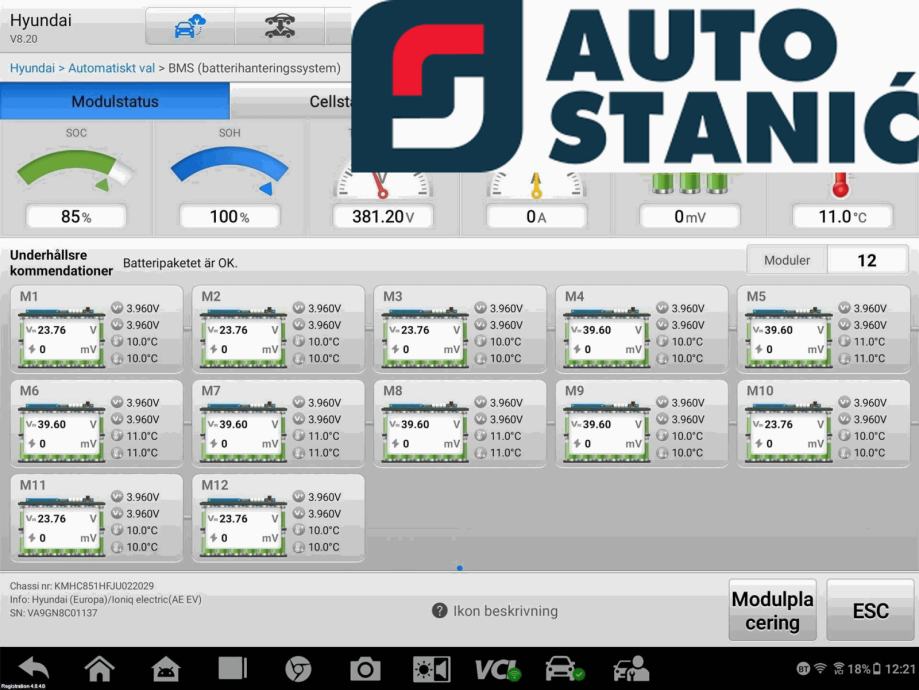This screenshot has height=690, width=919.
Task: Select the M7 module battery image
Action: click(x=243, y=431)
